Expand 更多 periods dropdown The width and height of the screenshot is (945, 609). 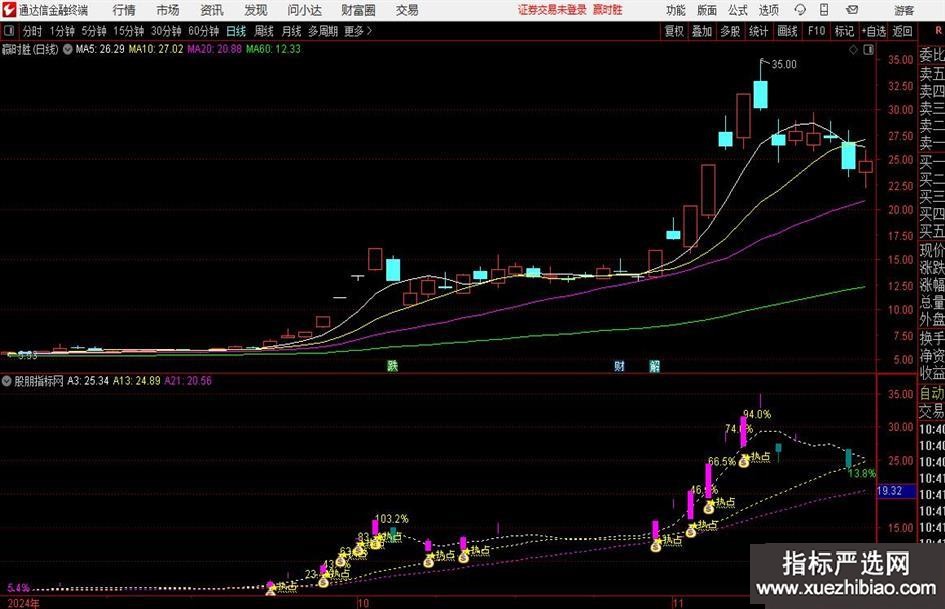[x=359, y=31]
